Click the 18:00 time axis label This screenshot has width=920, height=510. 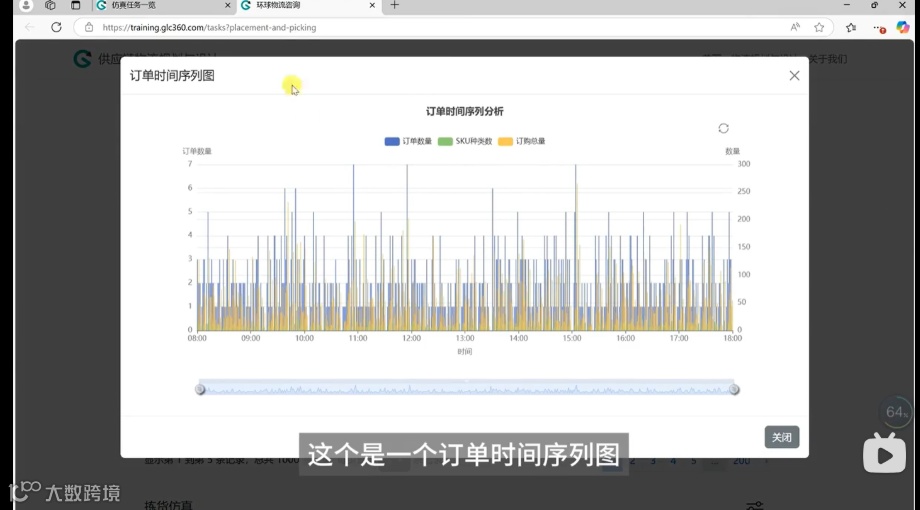[x=733, y=339]
